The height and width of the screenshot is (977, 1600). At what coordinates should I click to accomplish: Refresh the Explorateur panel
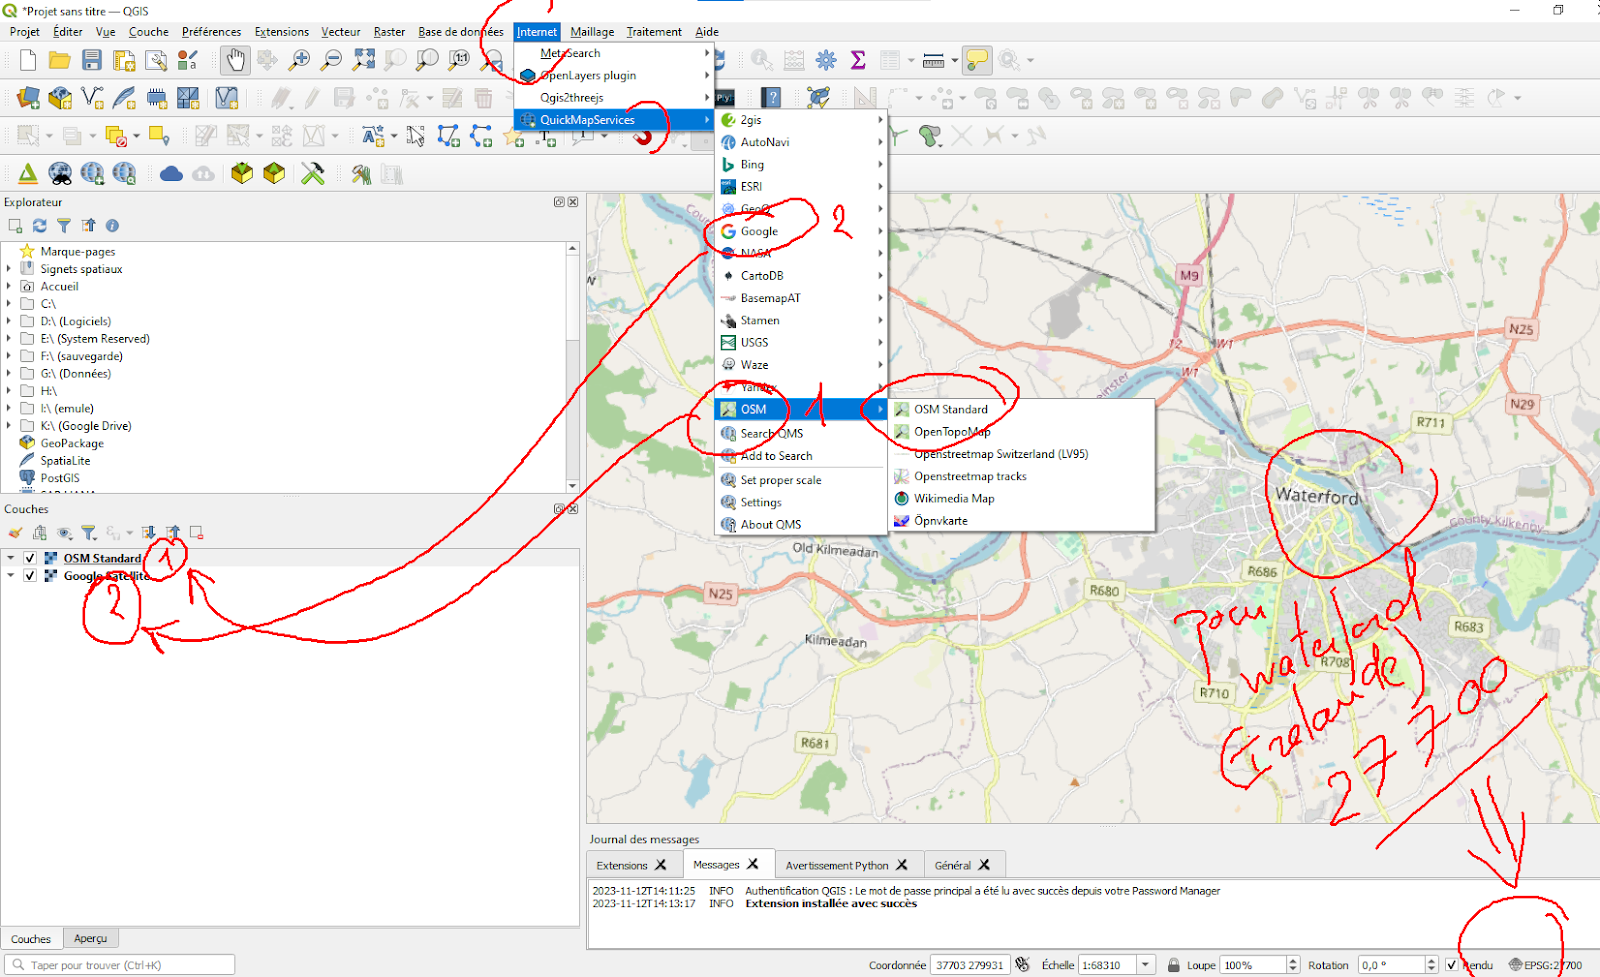click(40, 226)
